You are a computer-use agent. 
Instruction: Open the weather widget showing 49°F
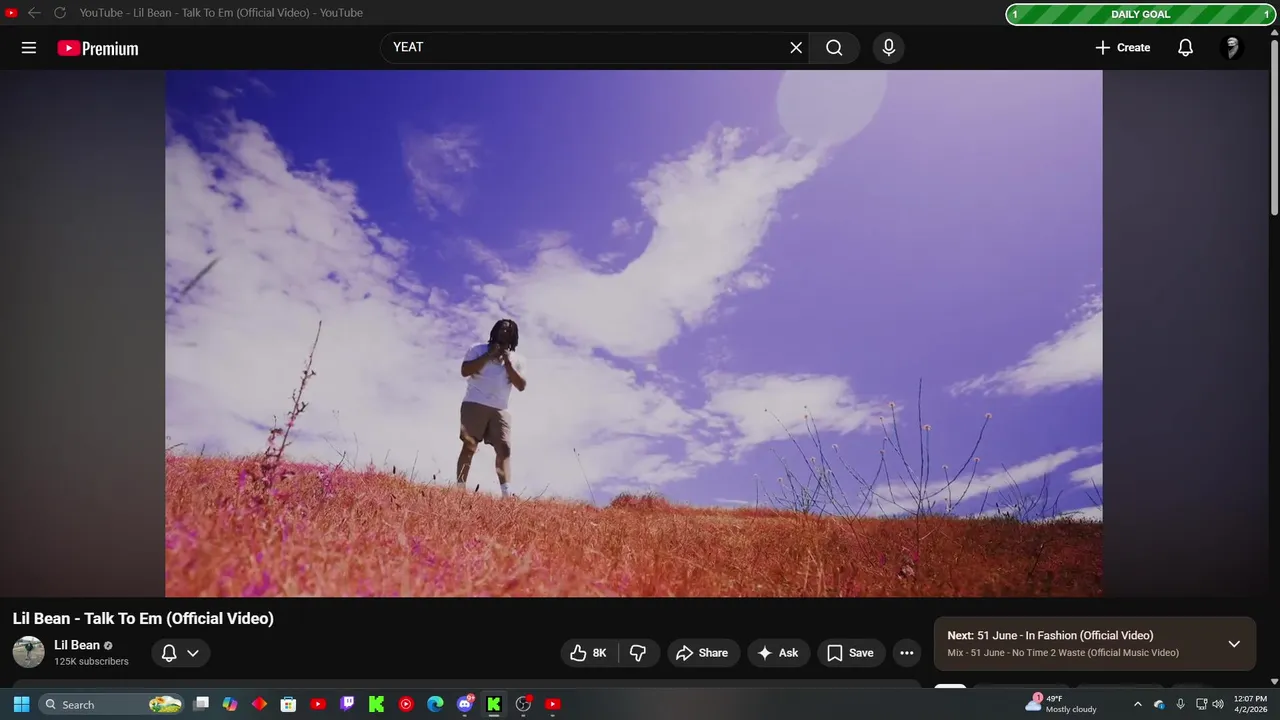click(1061, 703)
